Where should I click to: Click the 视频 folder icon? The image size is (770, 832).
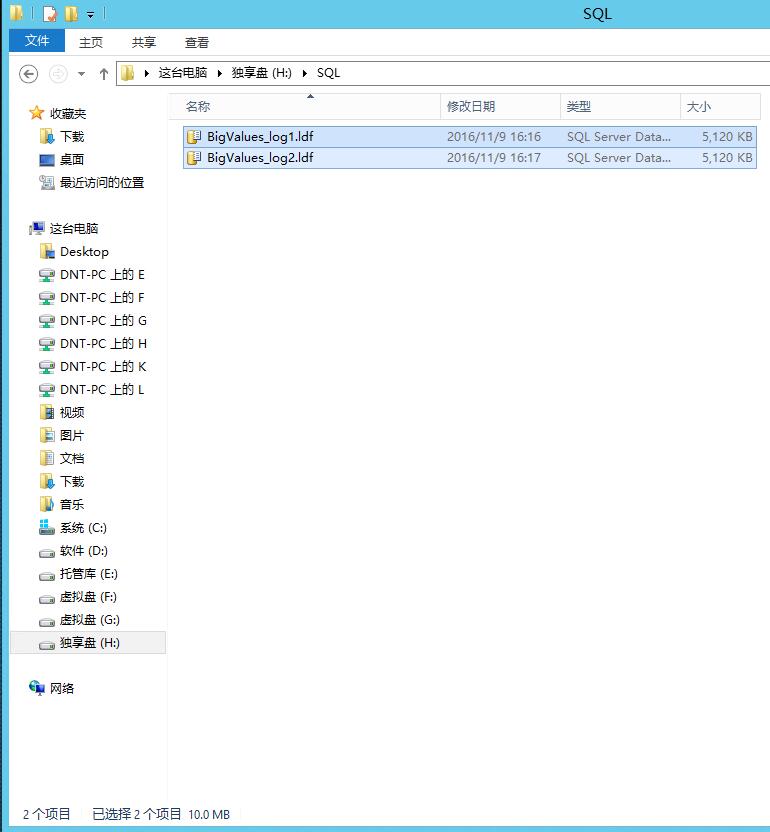point(47,412)
